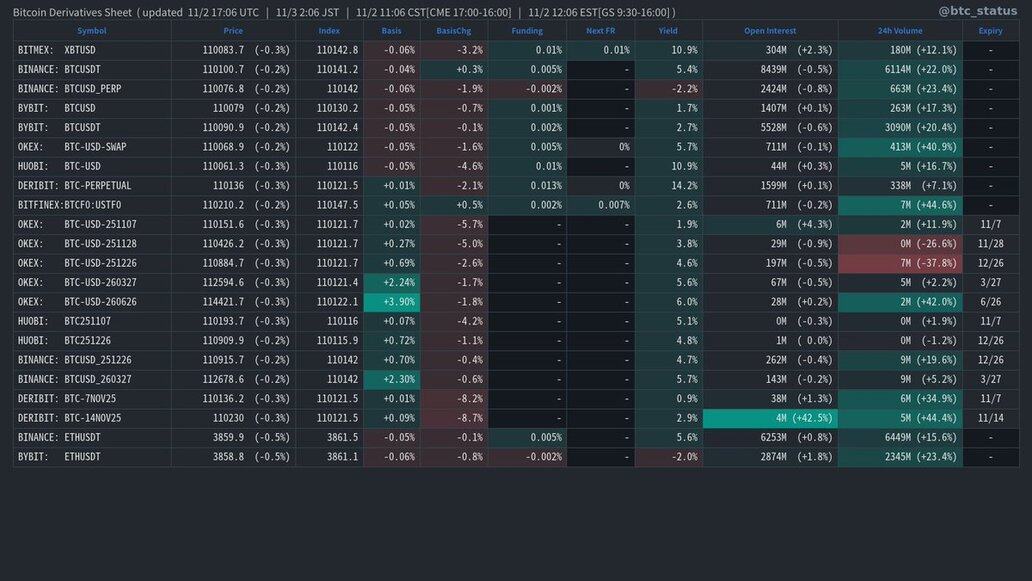Select the Yield column header

click(668, 31)
